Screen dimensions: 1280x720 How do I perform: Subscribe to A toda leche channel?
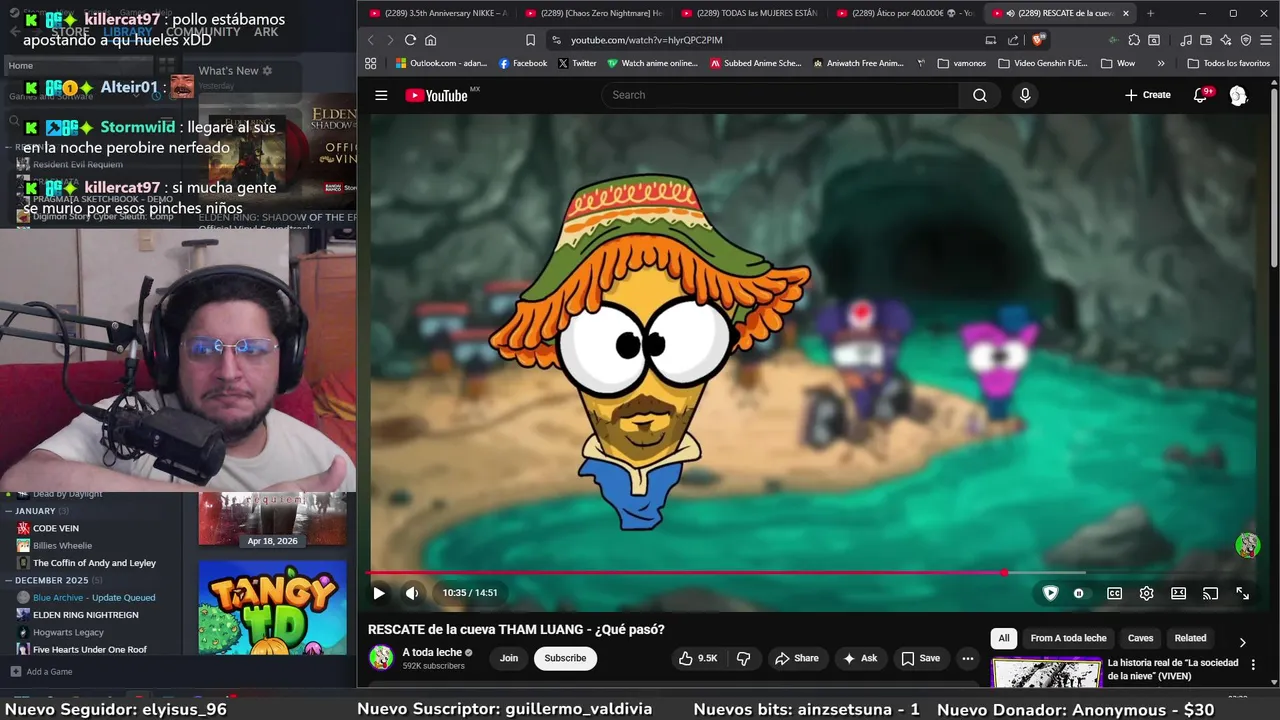coord(565,658)
